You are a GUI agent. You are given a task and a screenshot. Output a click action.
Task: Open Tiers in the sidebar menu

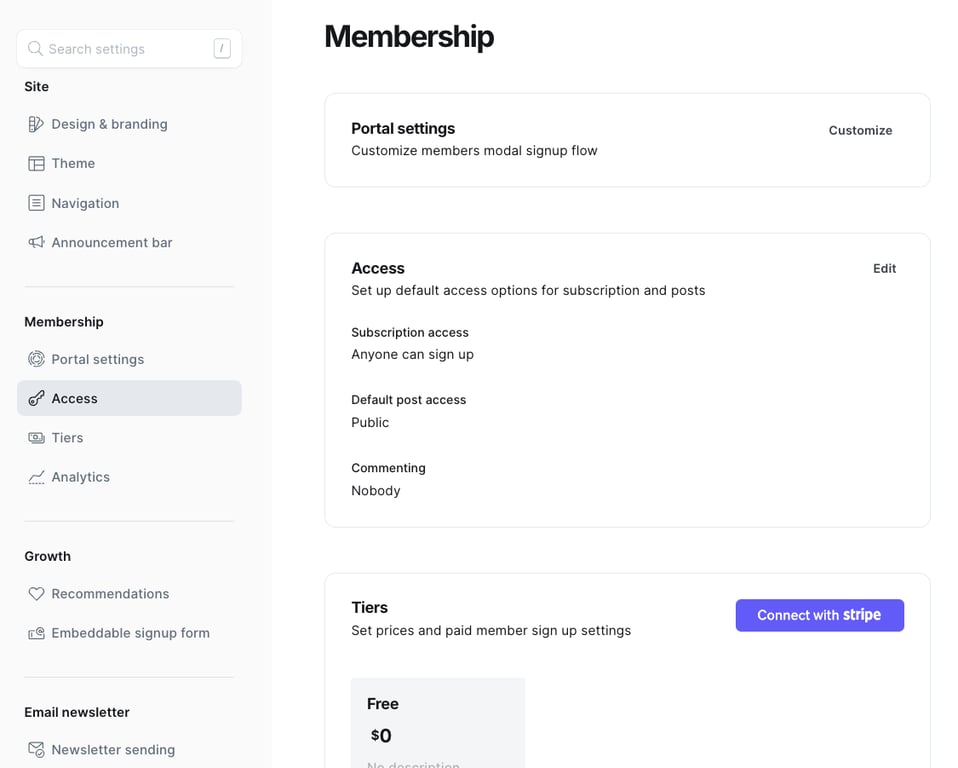click(67, 438)
